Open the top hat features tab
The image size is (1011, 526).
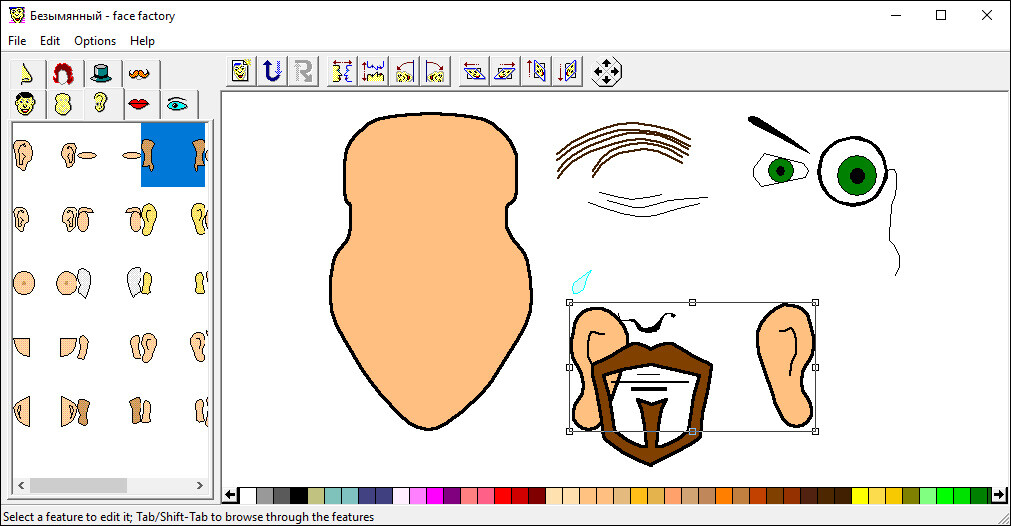click(102, 74)
